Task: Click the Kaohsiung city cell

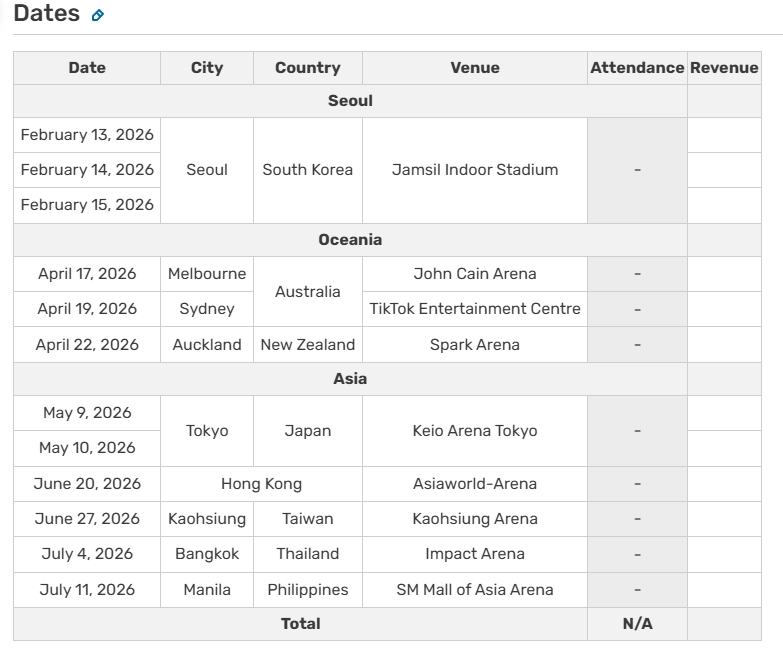Action: click(x=207, y=519)
